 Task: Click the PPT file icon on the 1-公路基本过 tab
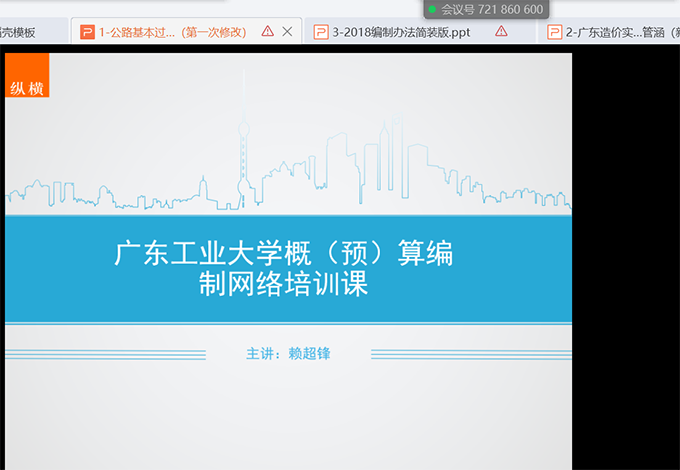87,32
